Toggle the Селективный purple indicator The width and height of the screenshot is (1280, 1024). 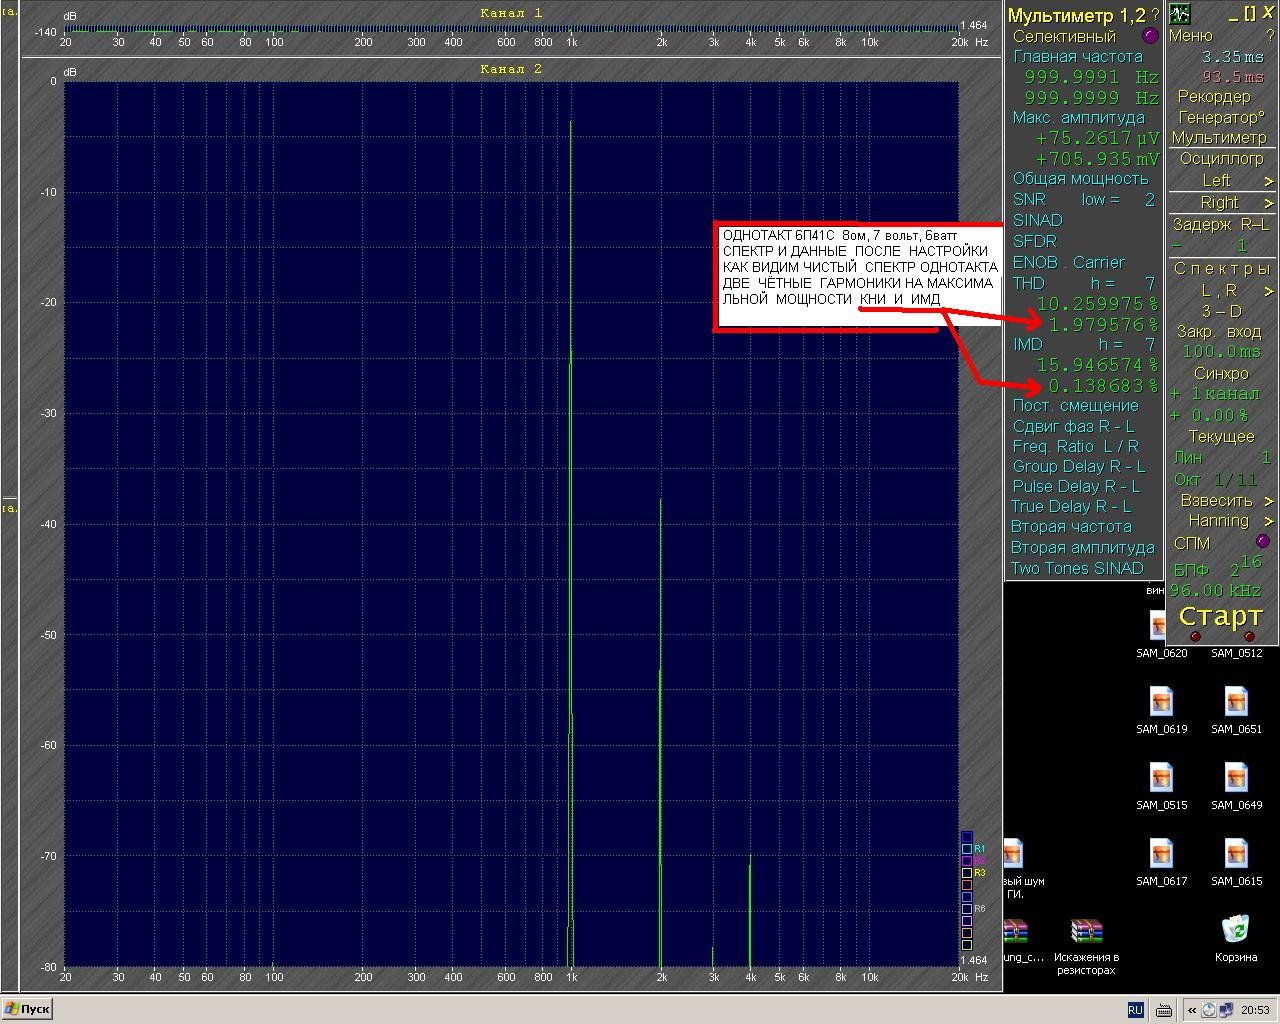tap(1149, 36)
